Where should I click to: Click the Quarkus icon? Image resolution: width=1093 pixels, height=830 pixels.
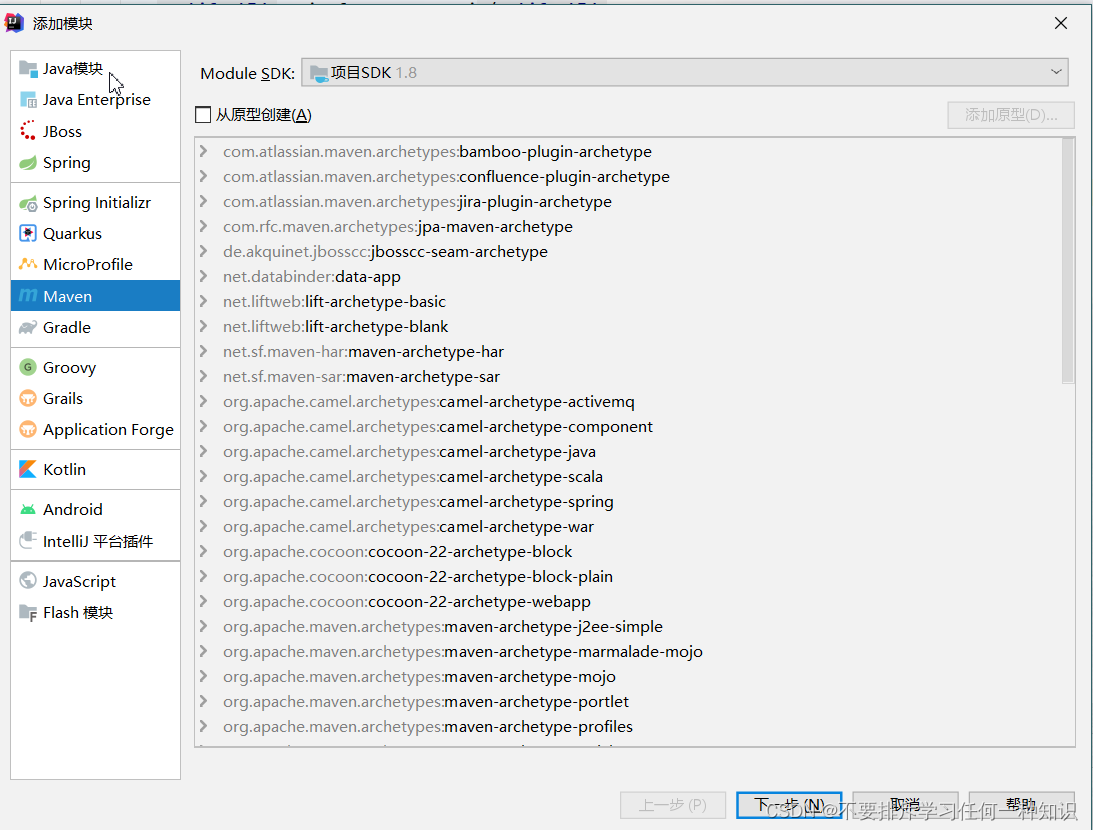point(28,233)
